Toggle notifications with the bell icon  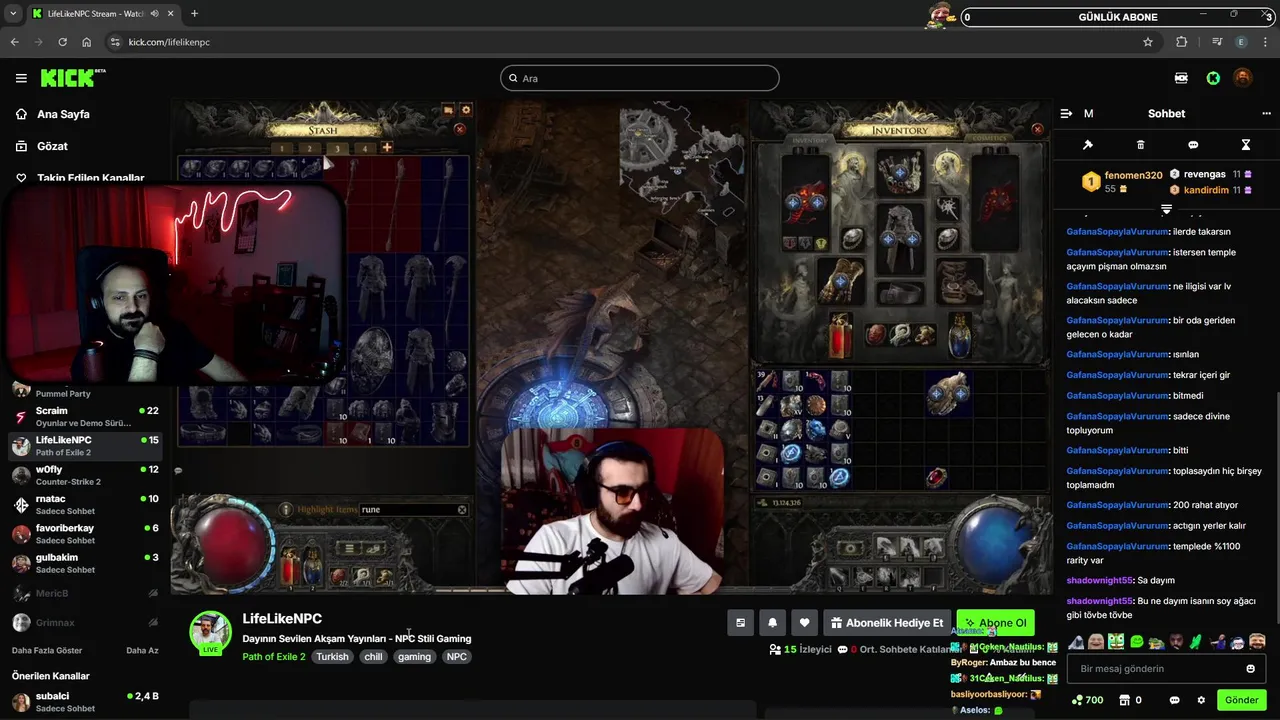[x=772, y=623]
